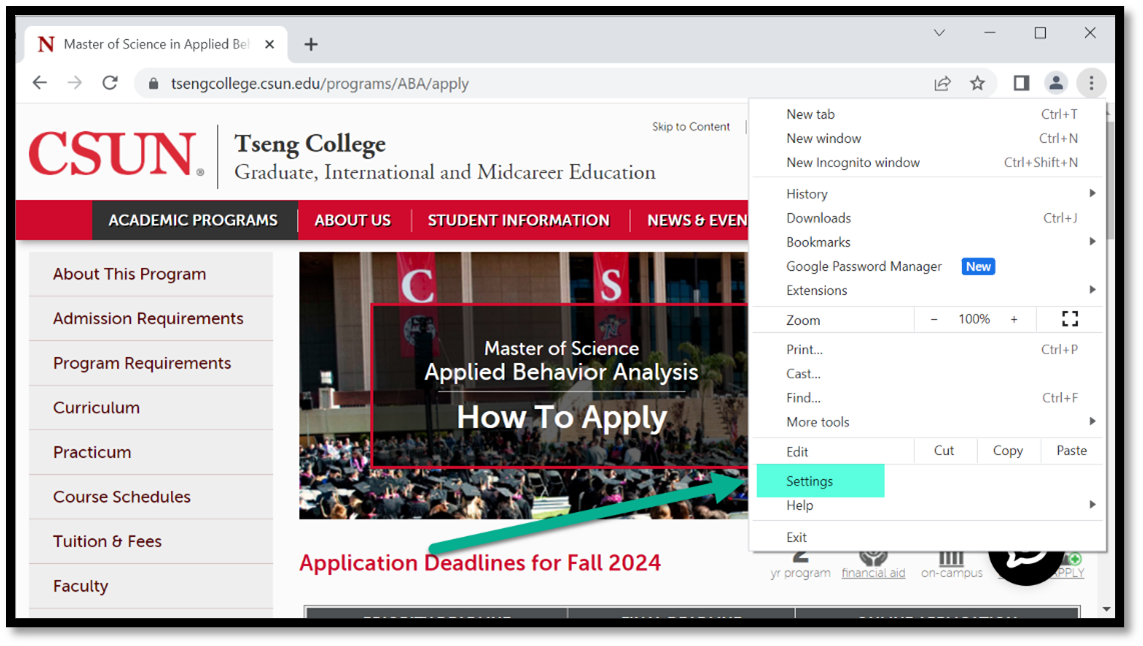The image size is (1143, 646).
Task: Click the three-dot Chrome menu button
Action: click(1091, 83)
